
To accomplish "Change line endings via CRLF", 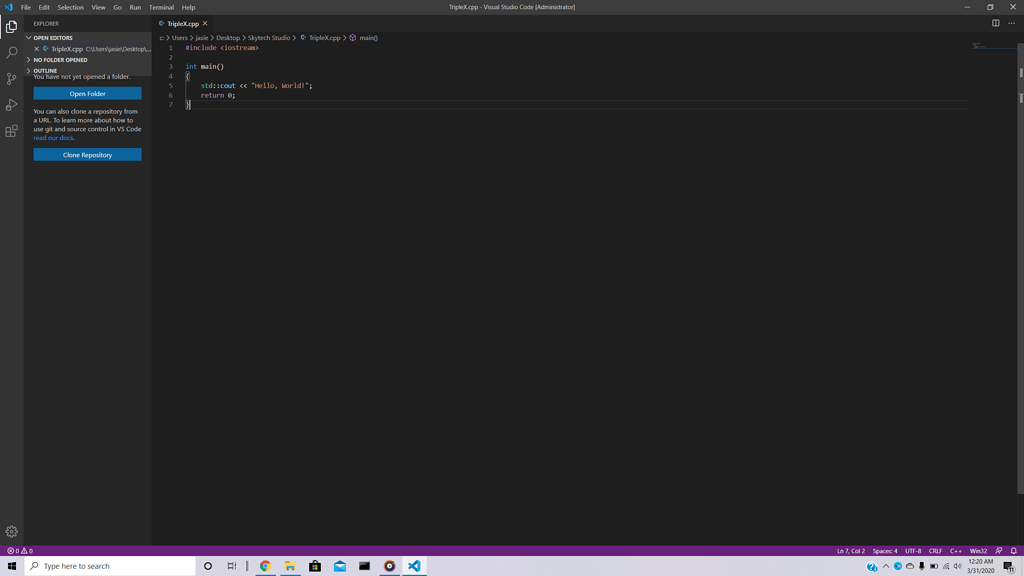I will tap(935, 551).
